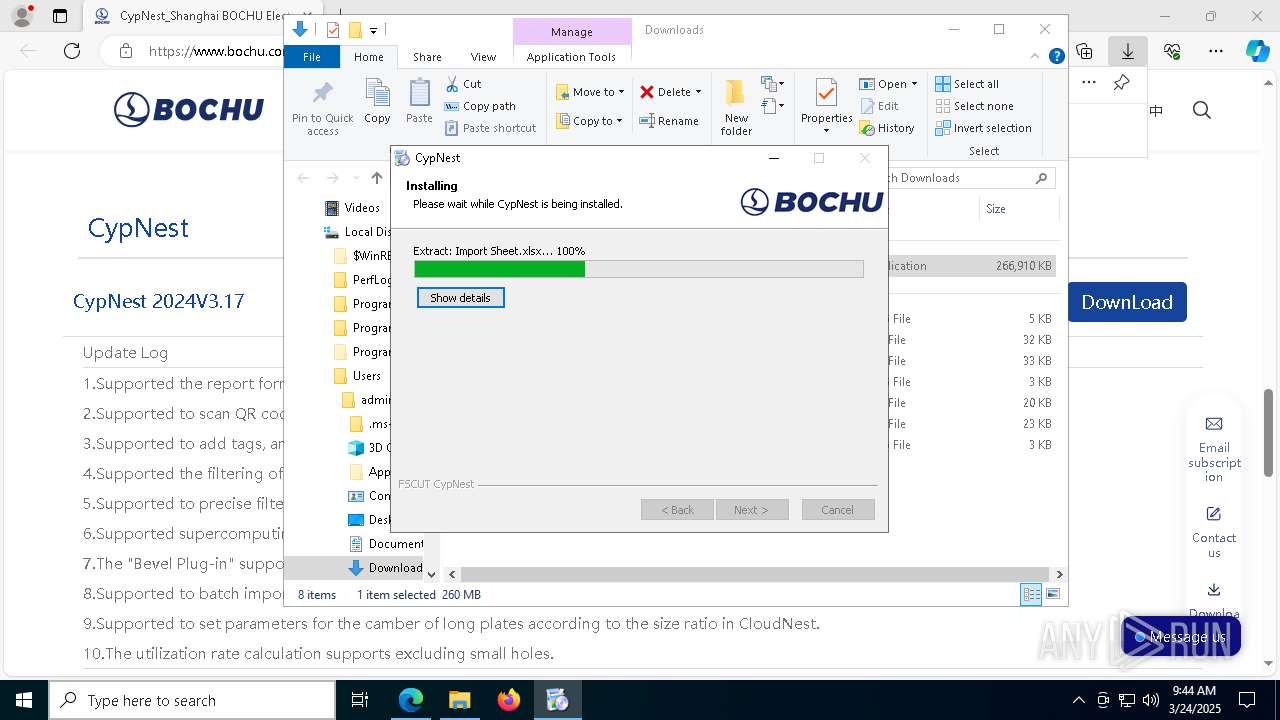
Task: Switch Explorer to large icons view
Action: [x=1052, y=595]
